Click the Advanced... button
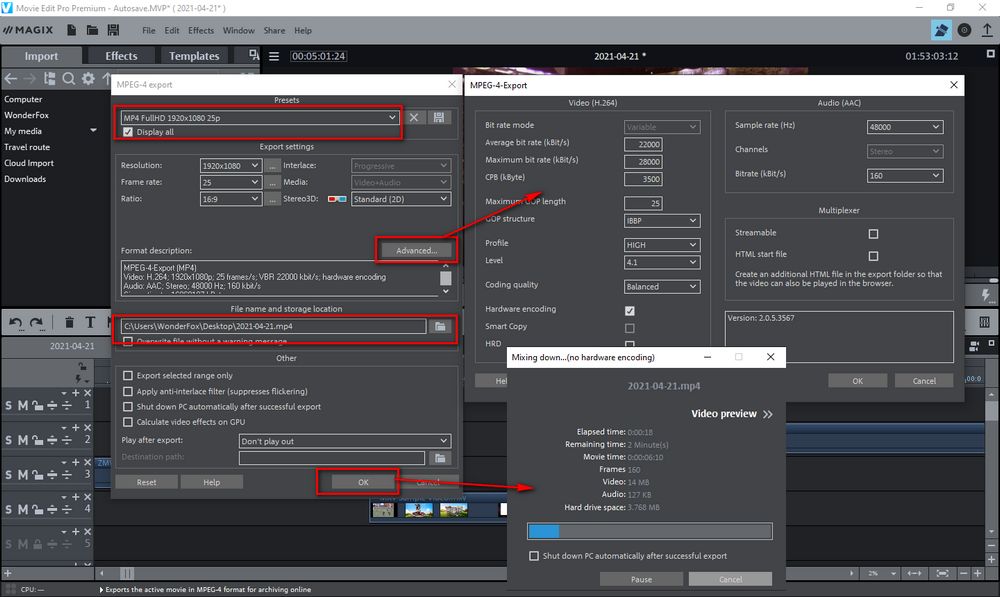 click(416, 250)
